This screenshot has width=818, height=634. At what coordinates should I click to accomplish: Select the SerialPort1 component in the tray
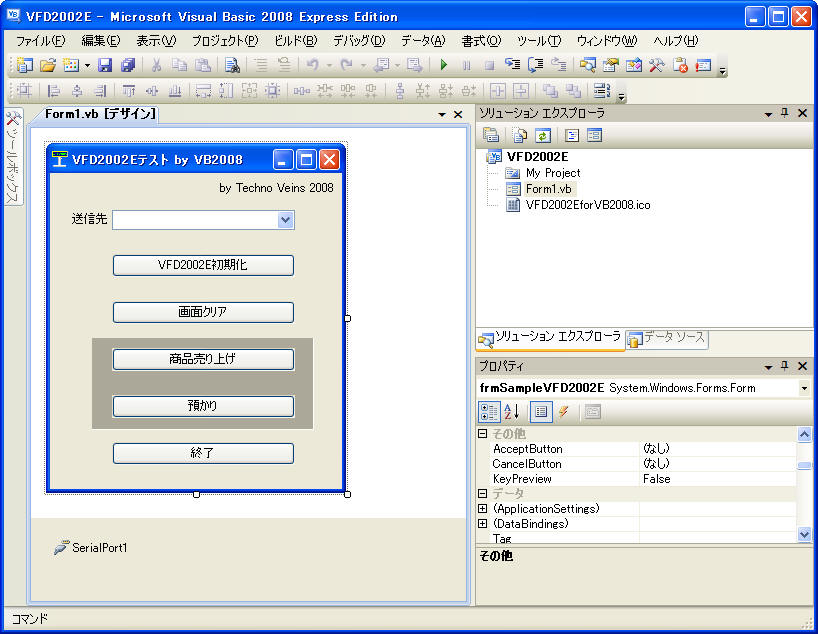[x=91, y=547]
